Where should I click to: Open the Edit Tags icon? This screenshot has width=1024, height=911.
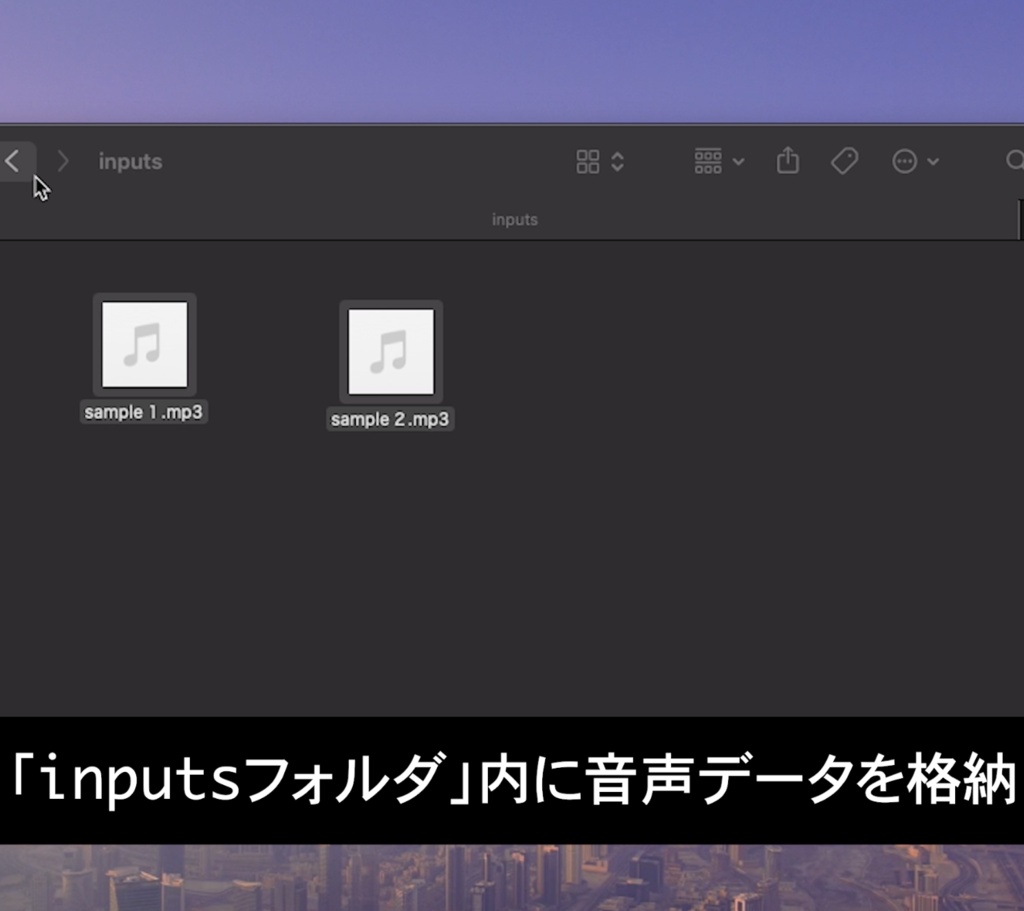click(x=844, y=161)
